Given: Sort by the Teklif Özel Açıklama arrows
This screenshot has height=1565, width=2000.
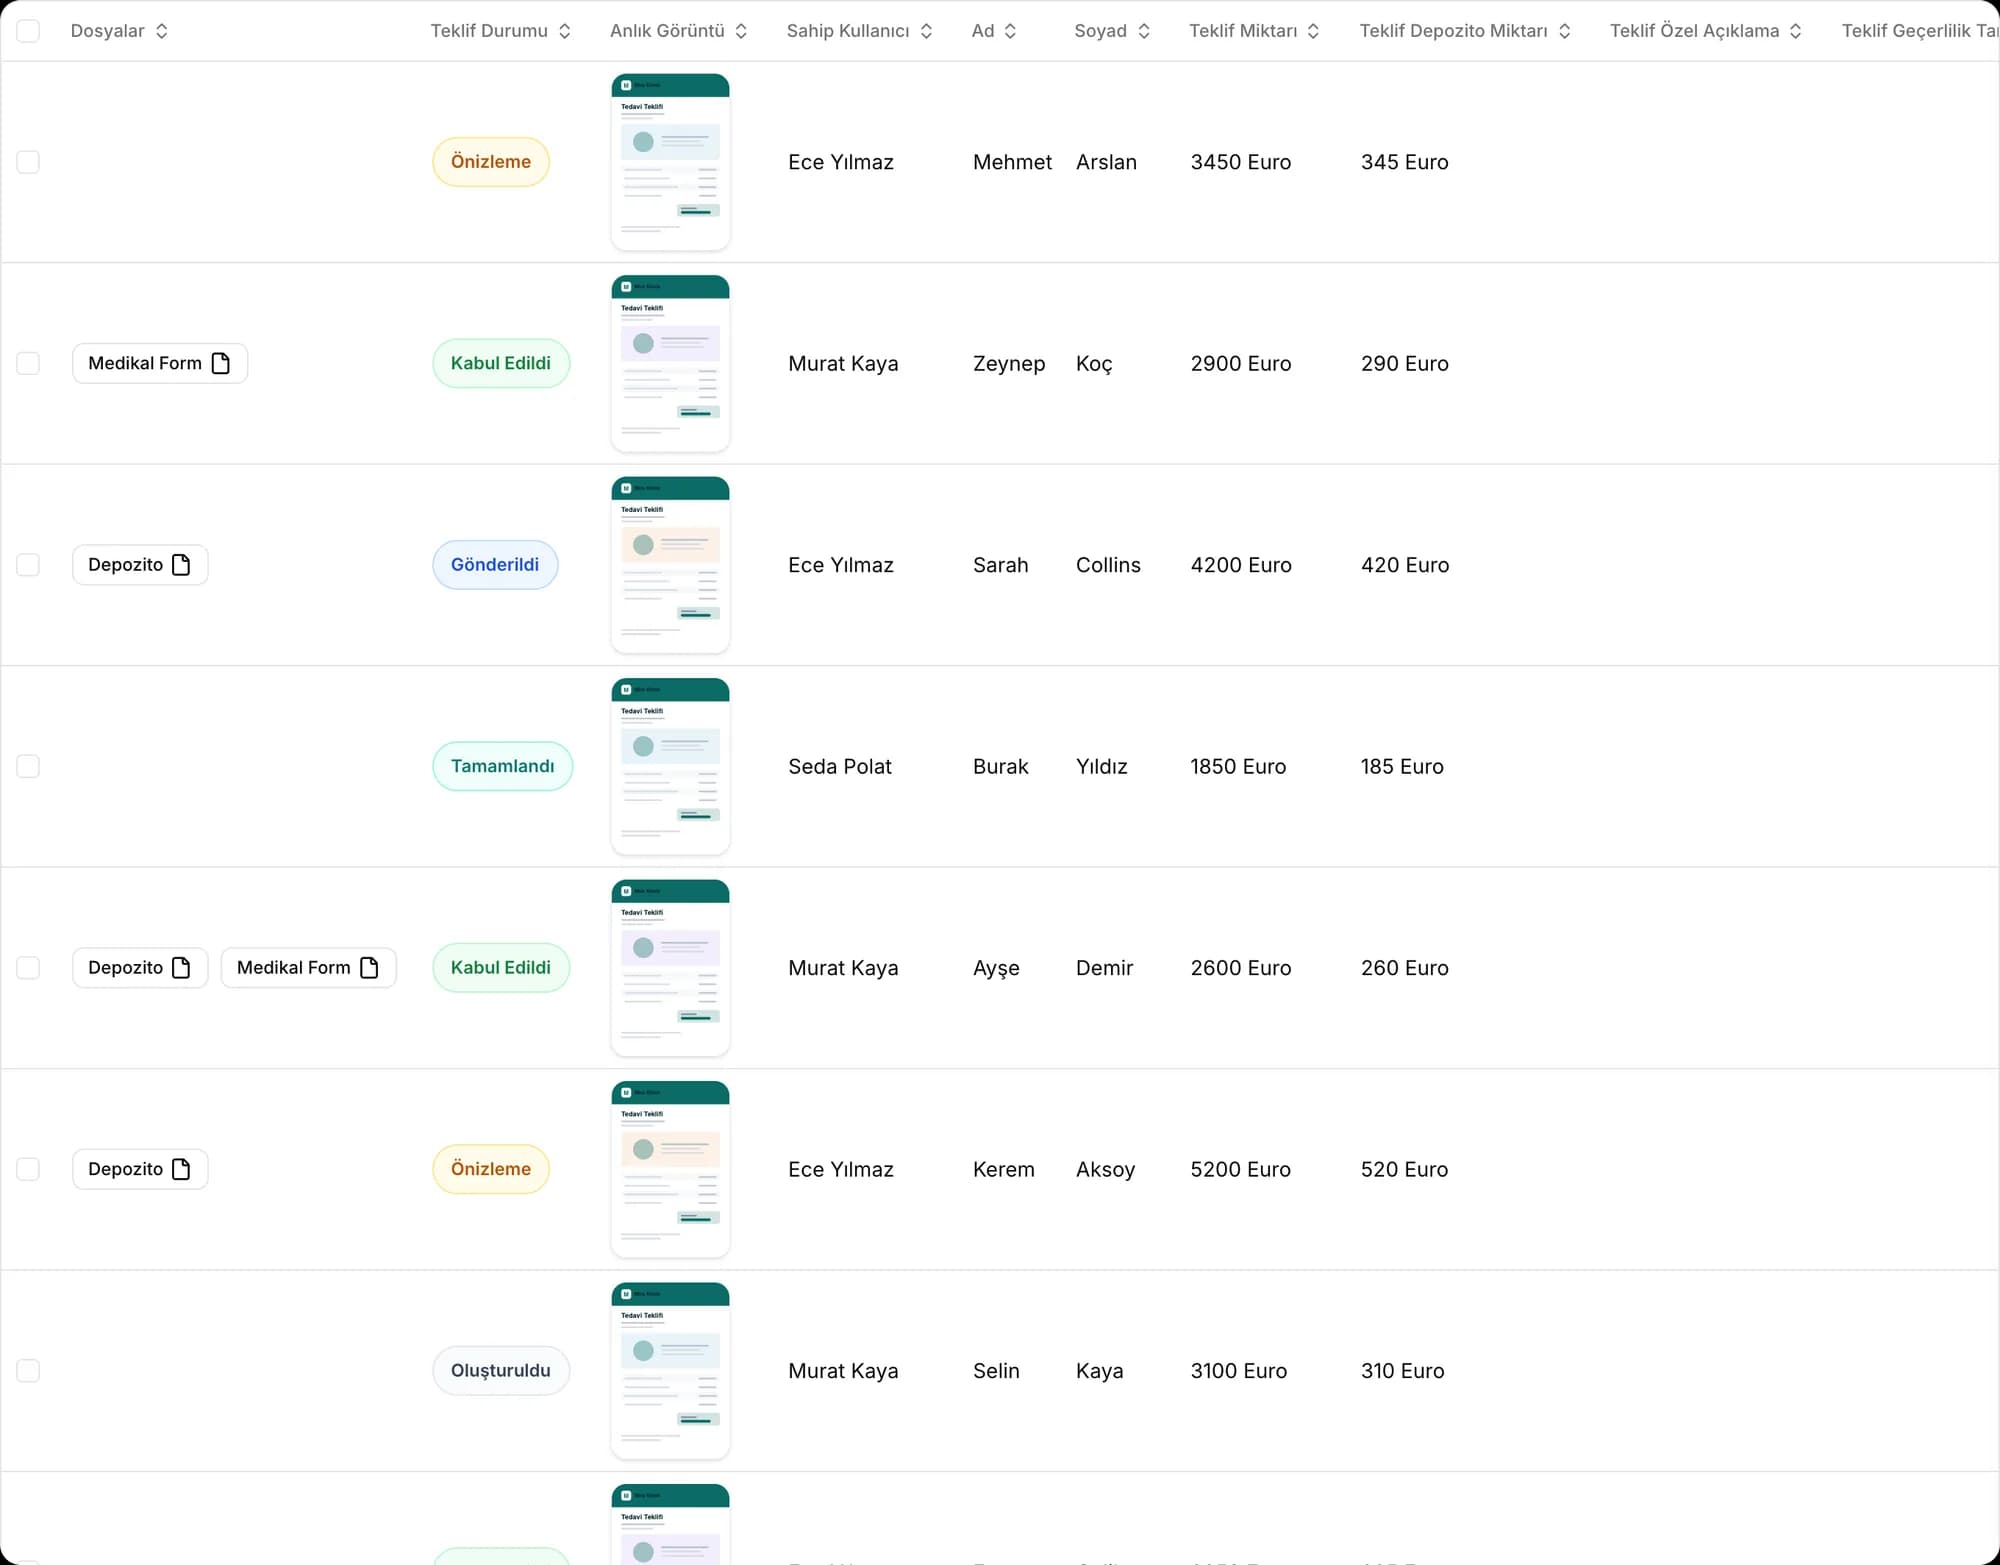Looking at the screenshot, I should point(1795,31).
